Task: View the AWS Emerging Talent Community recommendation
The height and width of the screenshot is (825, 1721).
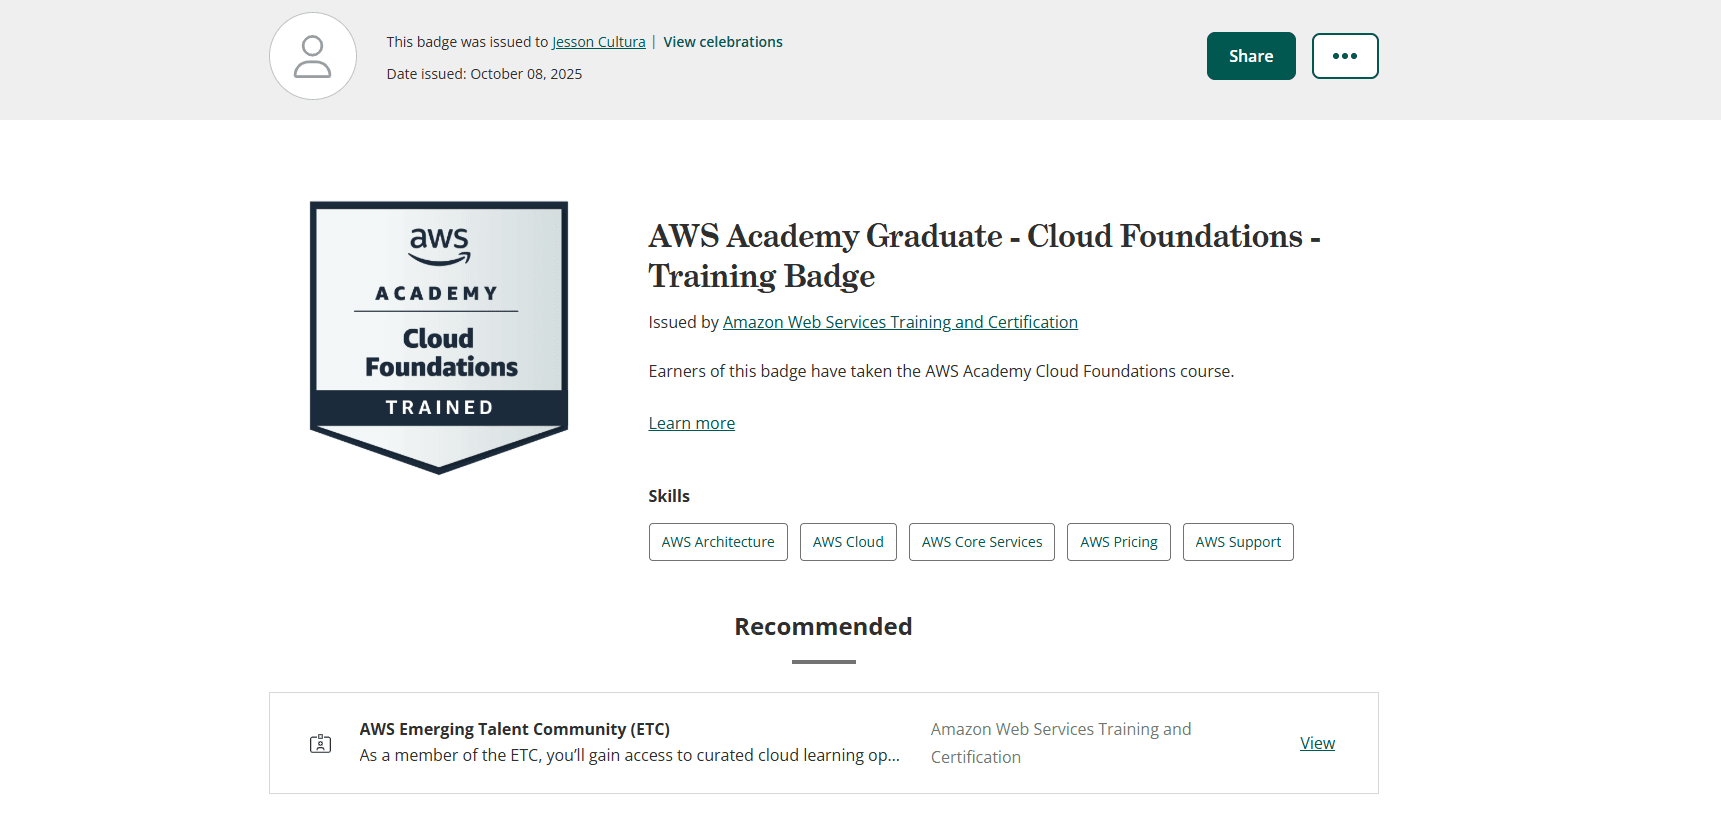Action: click(x=1317, y=743)
